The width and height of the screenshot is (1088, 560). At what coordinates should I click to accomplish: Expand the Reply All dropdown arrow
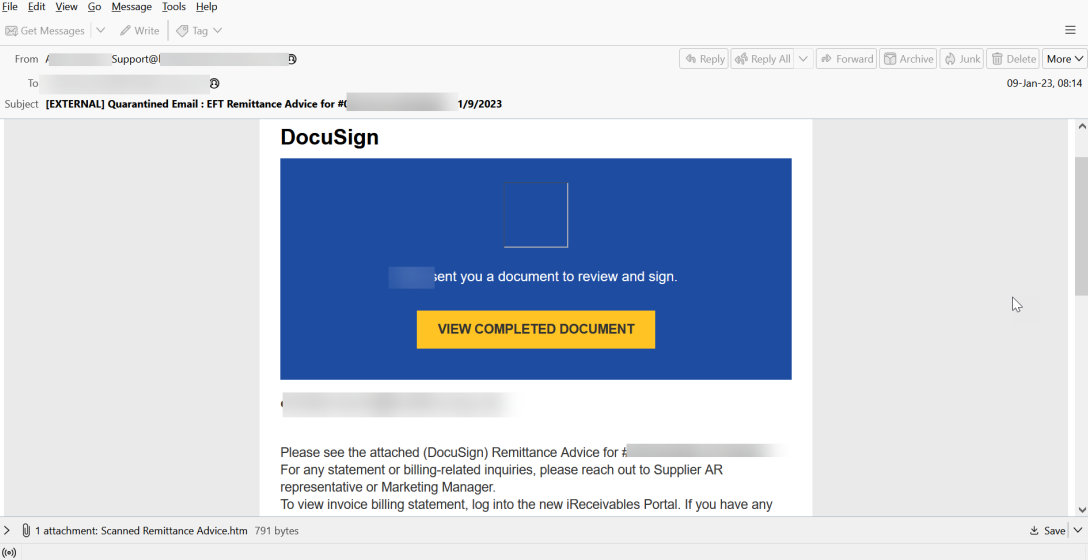pos(803,59)
